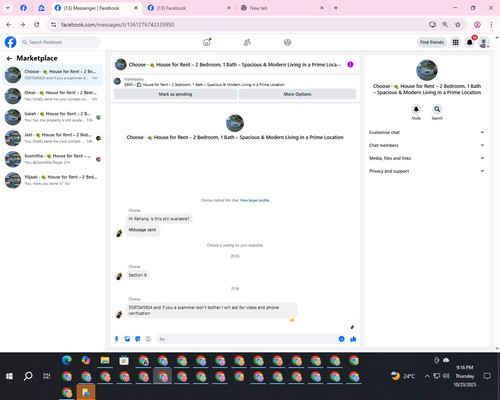The height and width of the screenshot is (400, 500).
Task: Open the Friends icon in top navigation
Action: 247,42
